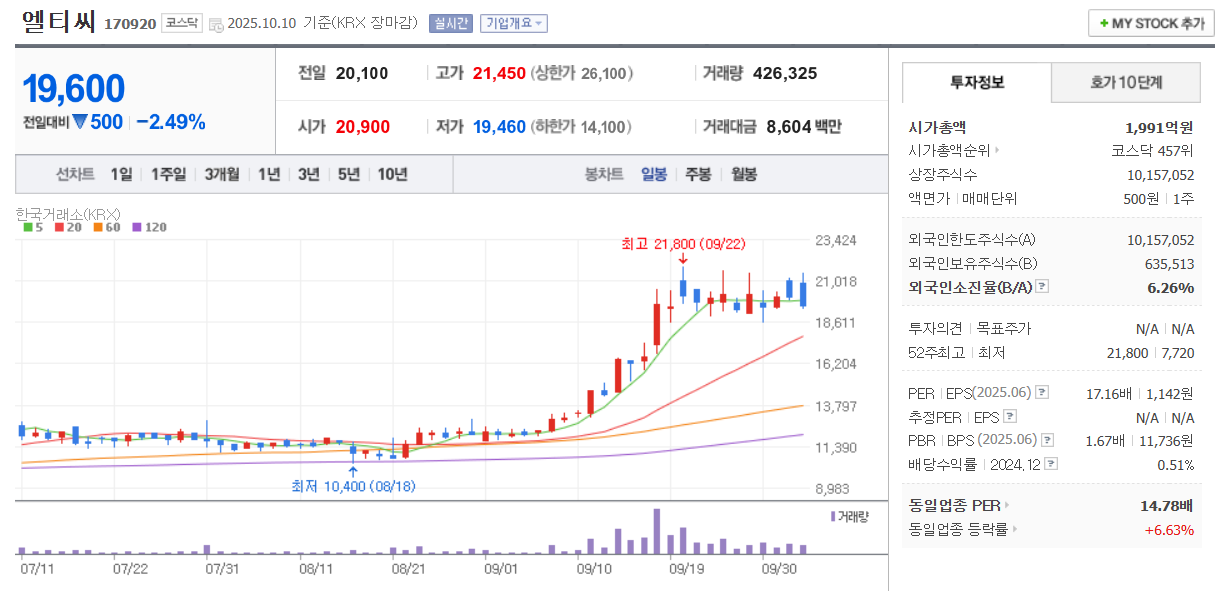Open help icon next to 배당수익률 2024.12
Image resolution: width=1220 pixels, height=591 pixels.
[1051, 464]
